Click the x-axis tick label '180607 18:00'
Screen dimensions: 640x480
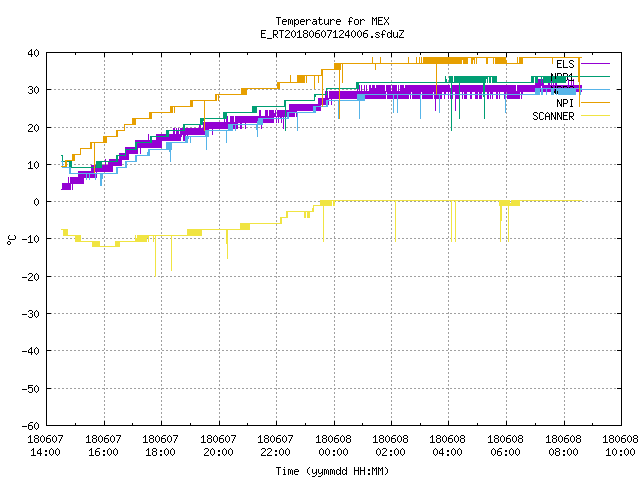(x=160, y=446)
